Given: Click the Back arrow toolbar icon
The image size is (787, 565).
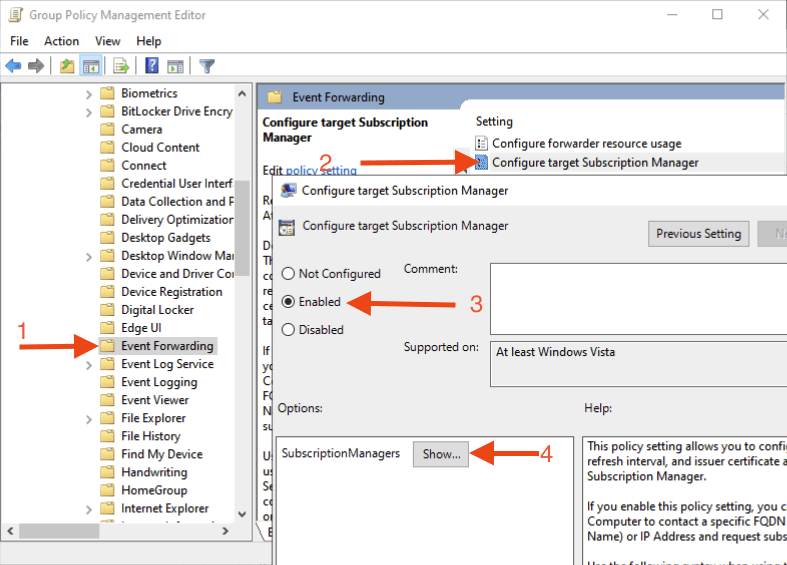Looking at the screenshot, I should coord(13,66).
